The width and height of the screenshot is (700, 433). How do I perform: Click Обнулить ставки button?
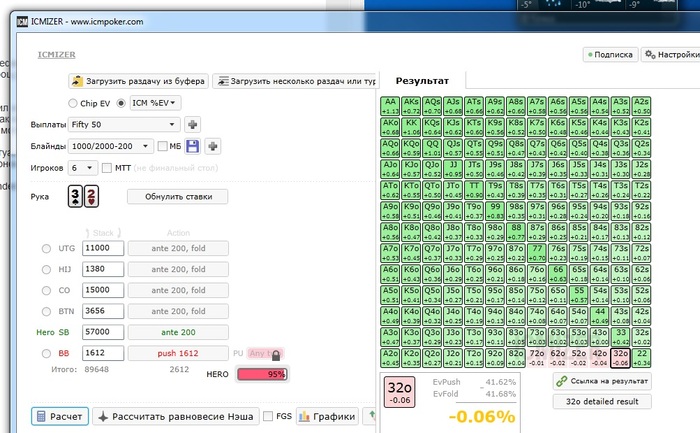pos(178,196)
